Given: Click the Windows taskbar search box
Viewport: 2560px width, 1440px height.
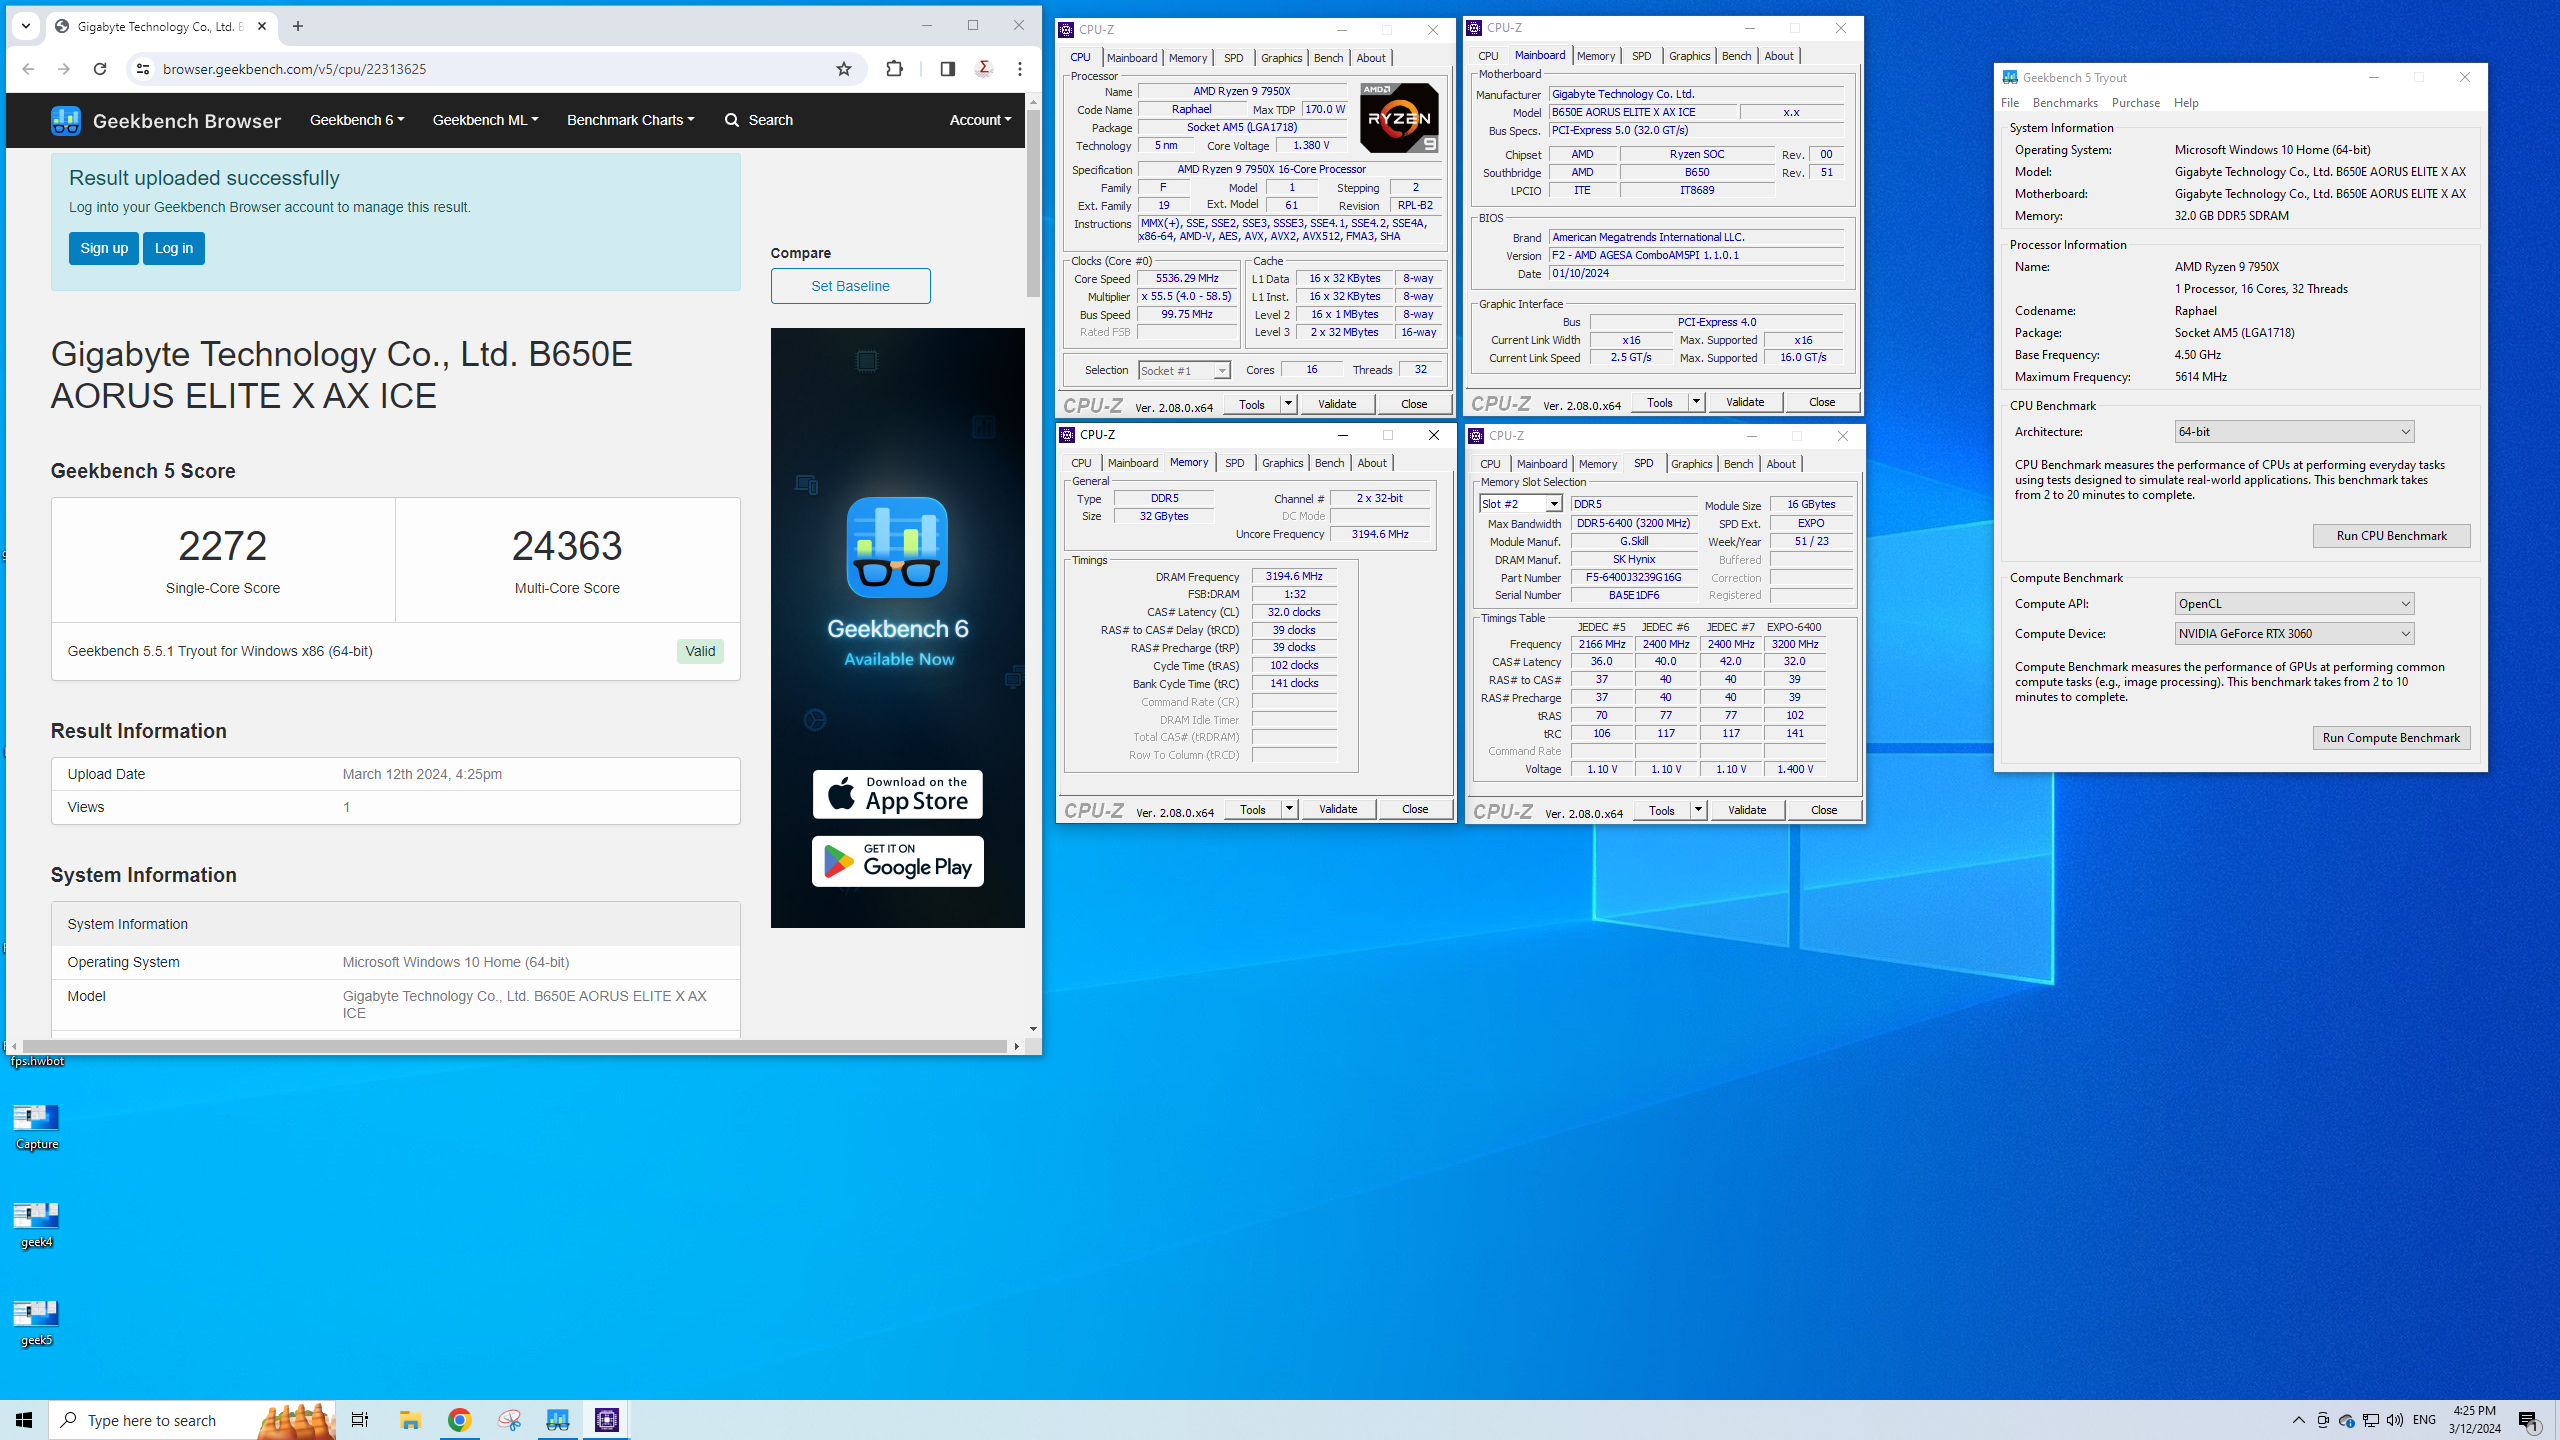Looking at the screenshot, I should 192,1420.
